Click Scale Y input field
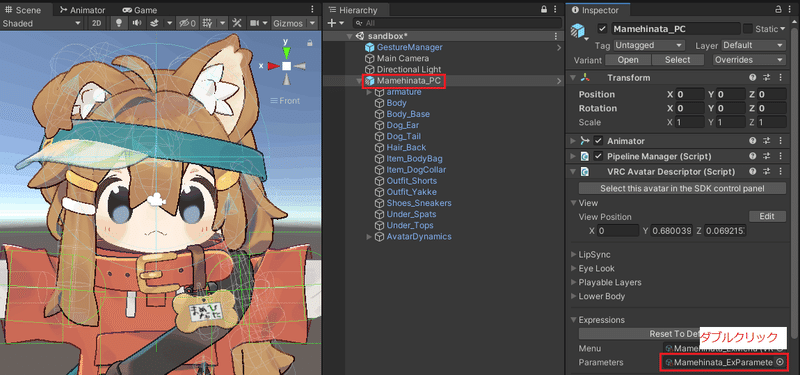Image resolution: width=800 pixels, height=375 pixels. [731, 122]
